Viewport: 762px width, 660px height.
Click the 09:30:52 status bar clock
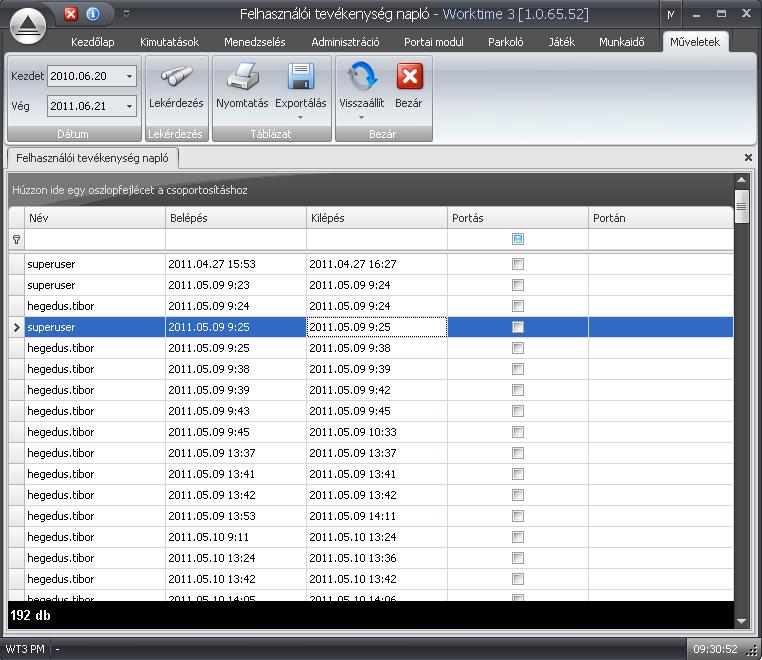[715, 649]
